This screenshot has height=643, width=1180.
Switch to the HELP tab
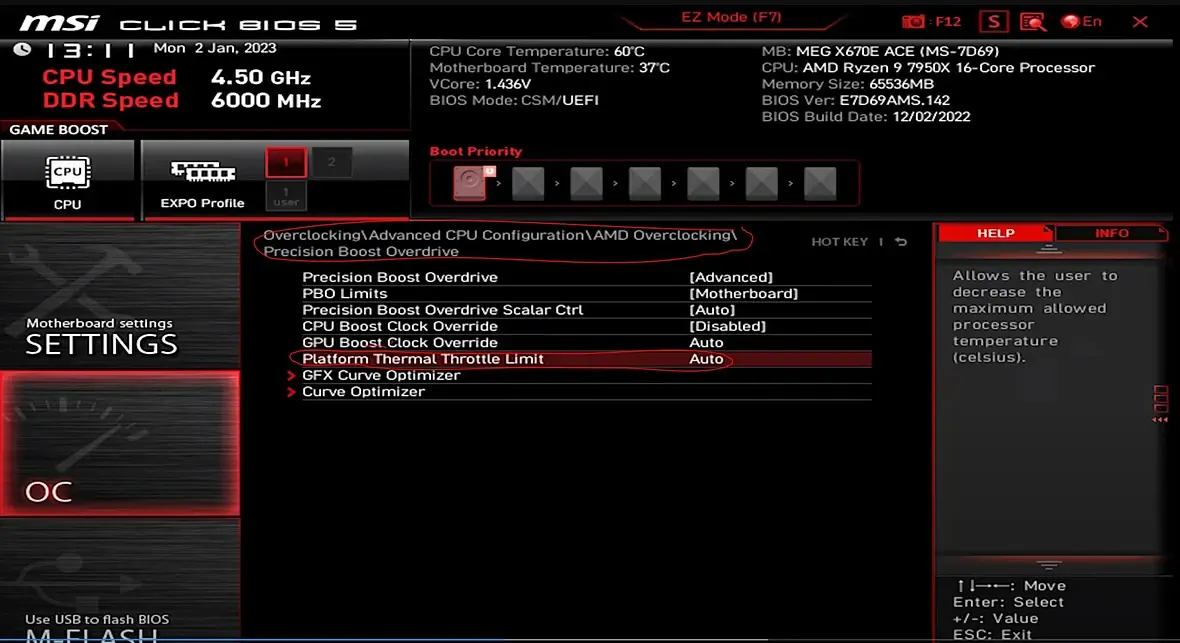(x=996, y=233)
